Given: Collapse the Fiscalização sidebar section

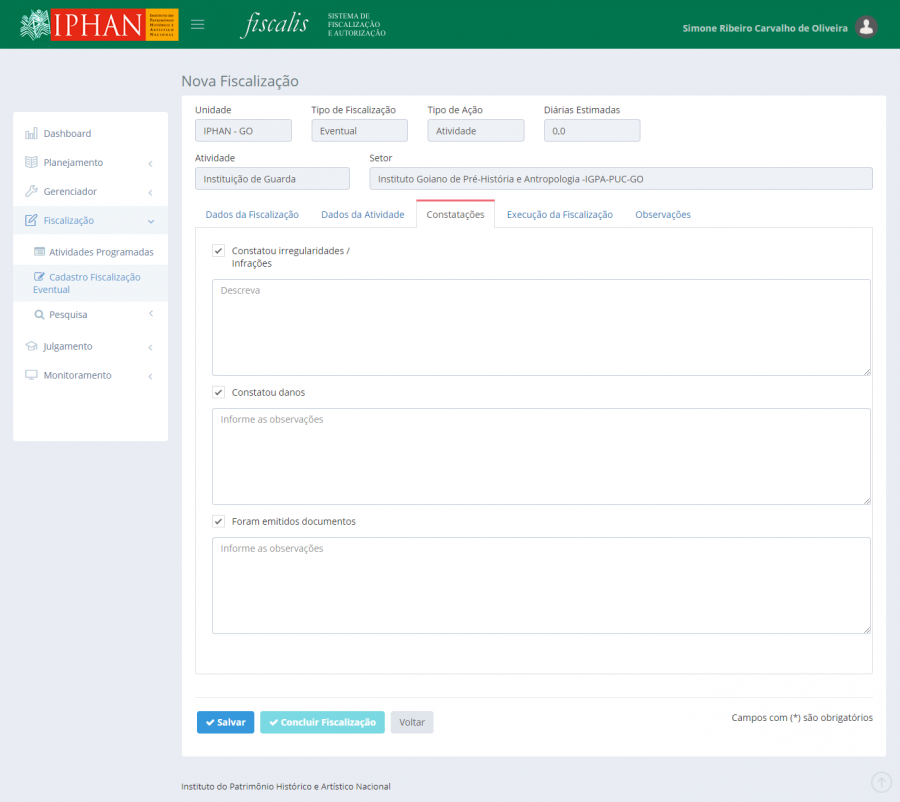Looking at the screenshot, I should [150, 220].
